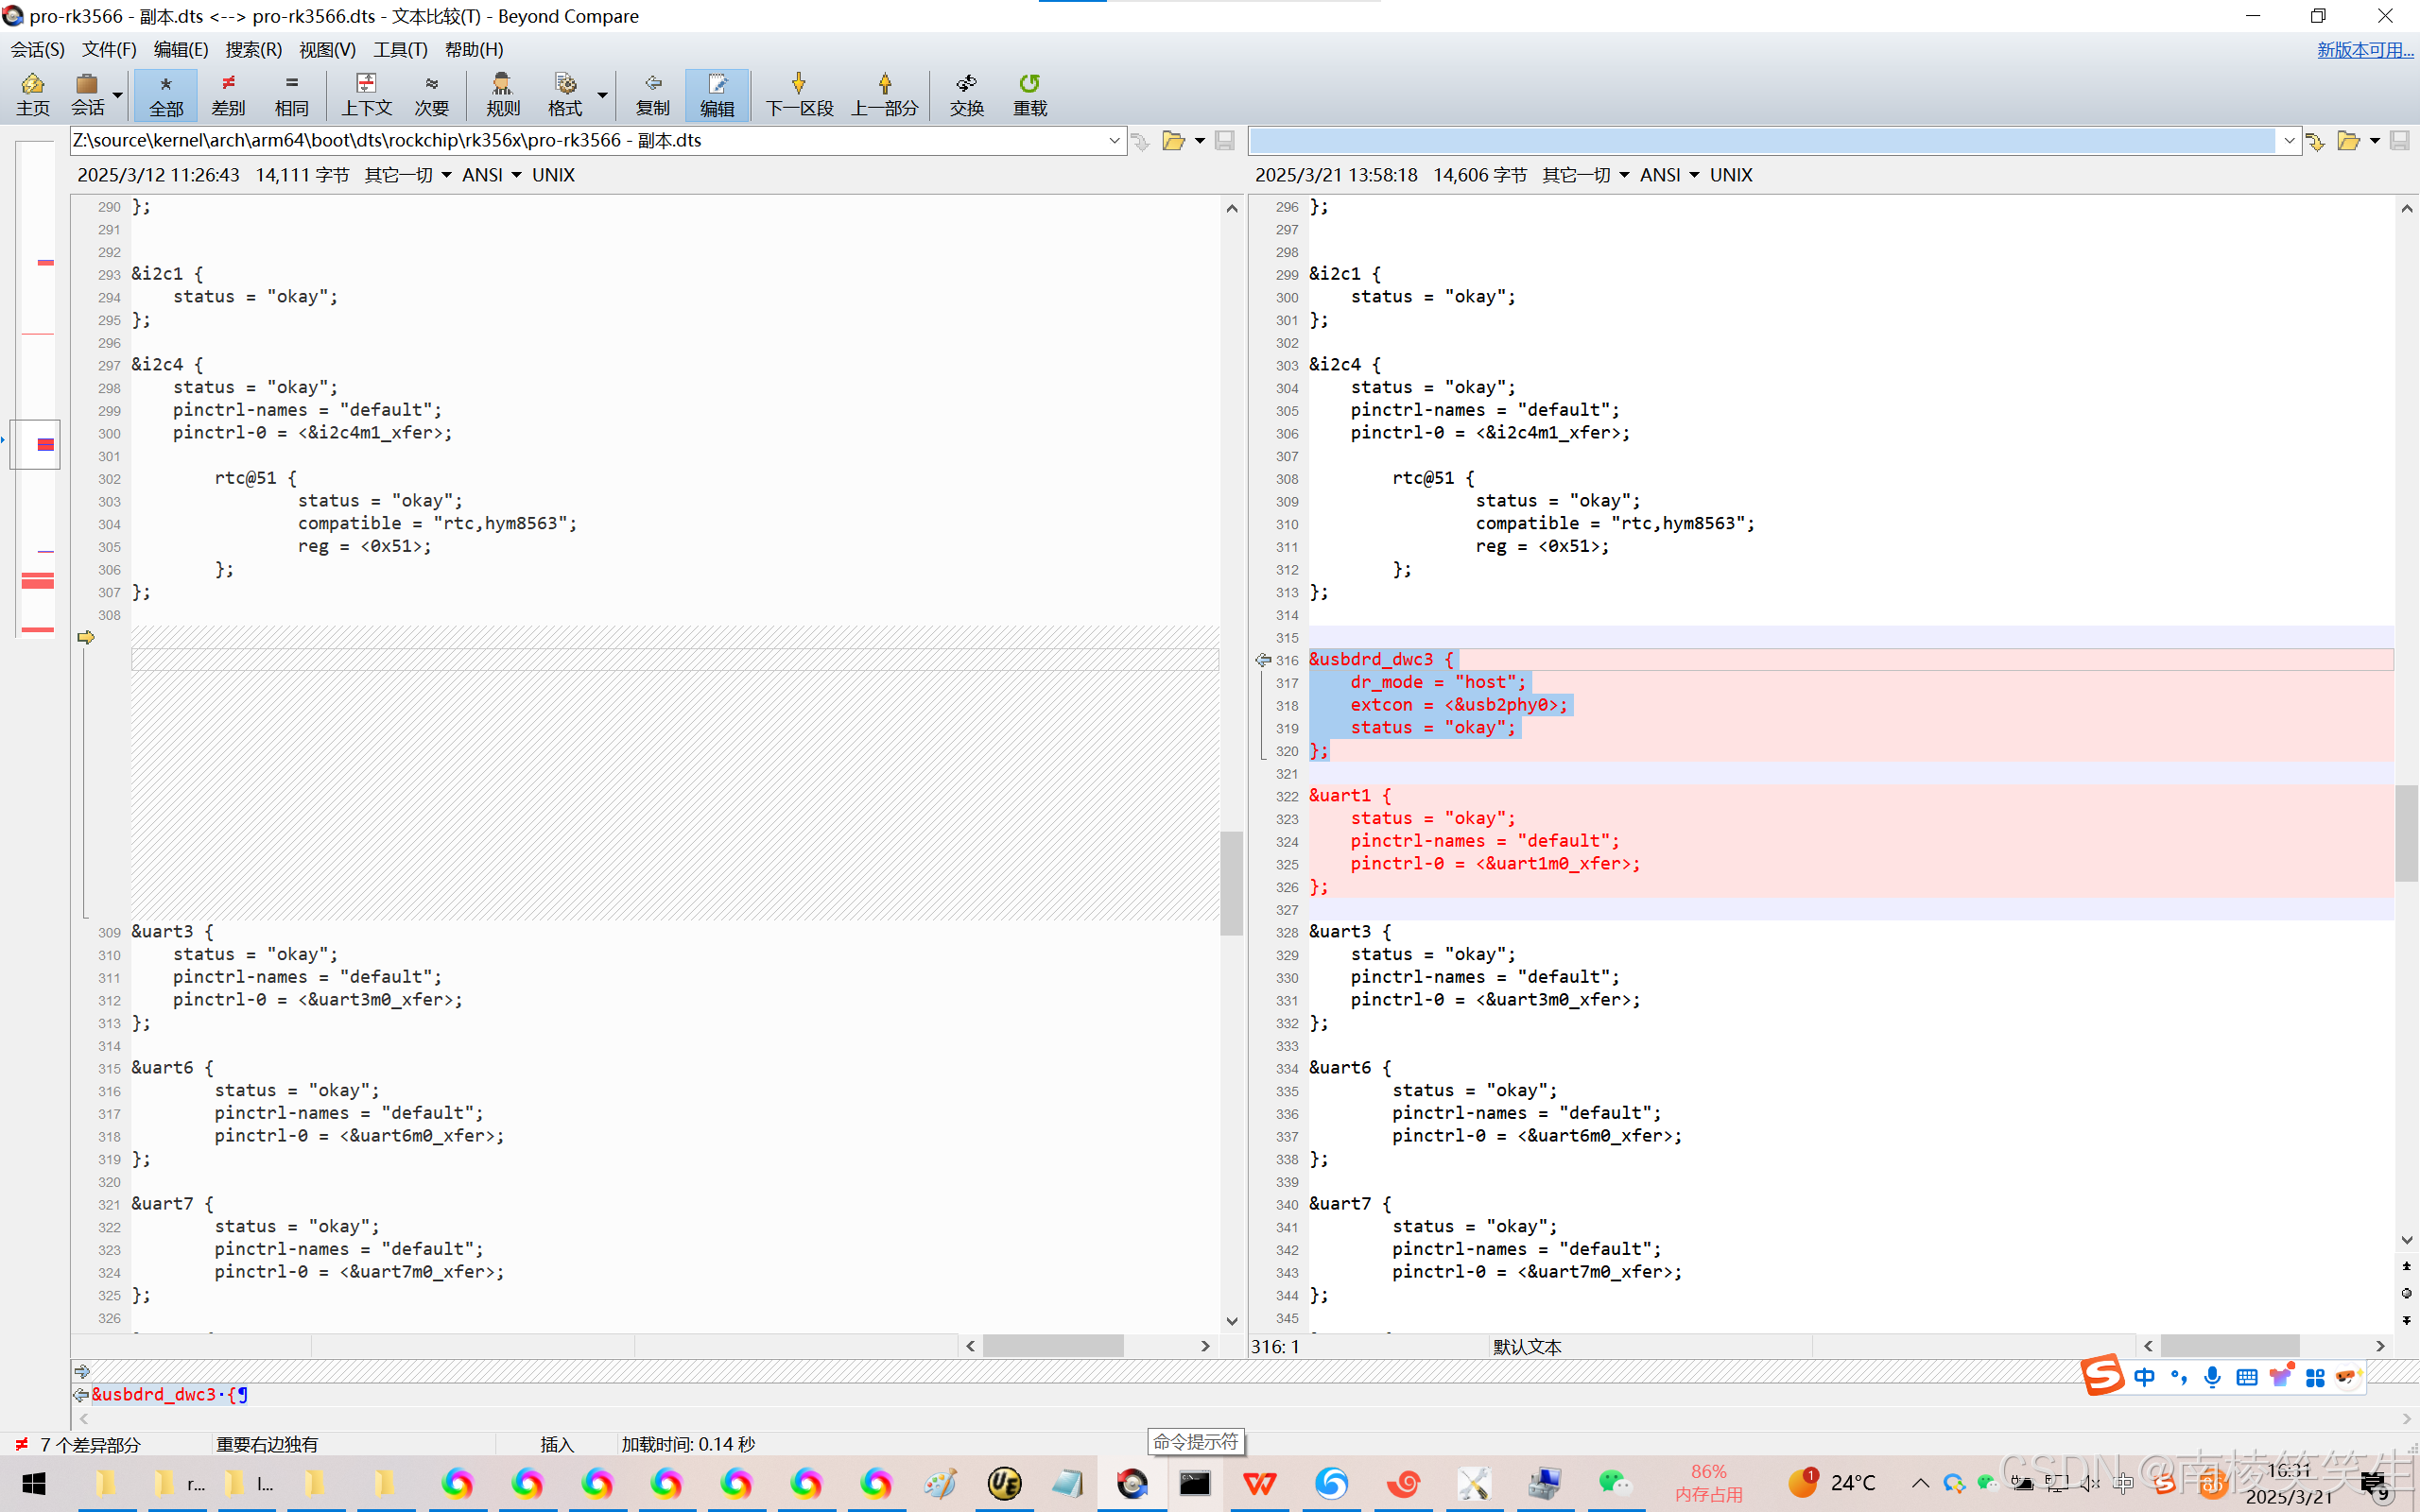Click the right pane file path field
The width and height of the screenshot is (2420, 1512).
click(1760, 141)
